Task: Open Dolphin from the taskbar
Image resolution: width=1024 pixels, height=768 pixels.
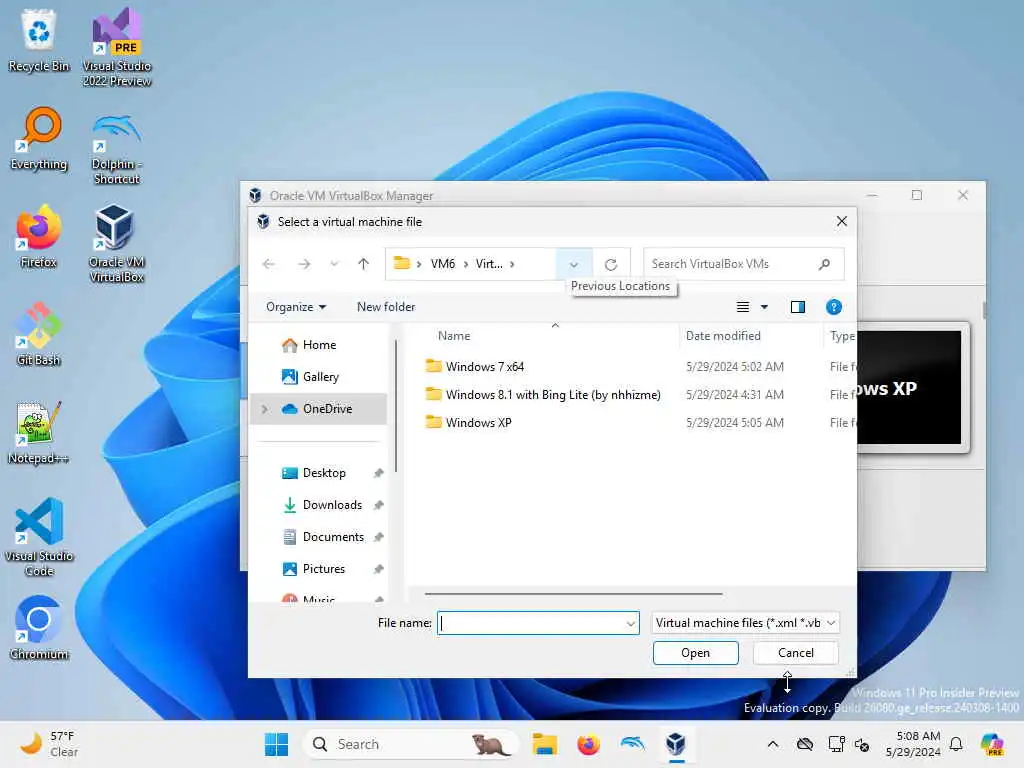Action: (x=632, y=744)
